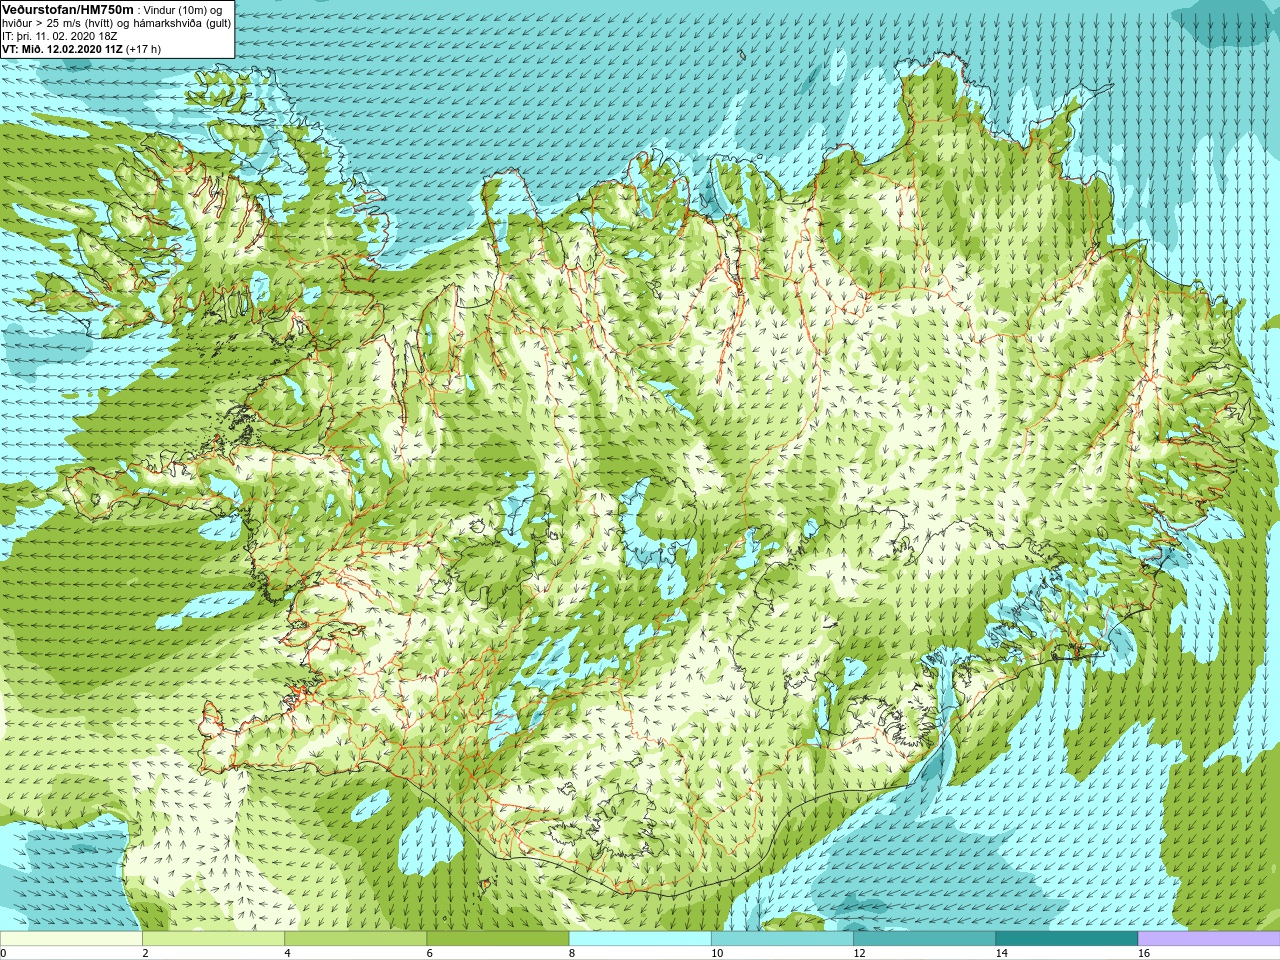Click the legend value label "4"
The width and height of the screenshot is (1280, 960).
pyautogui.click(x=287, y=953)
